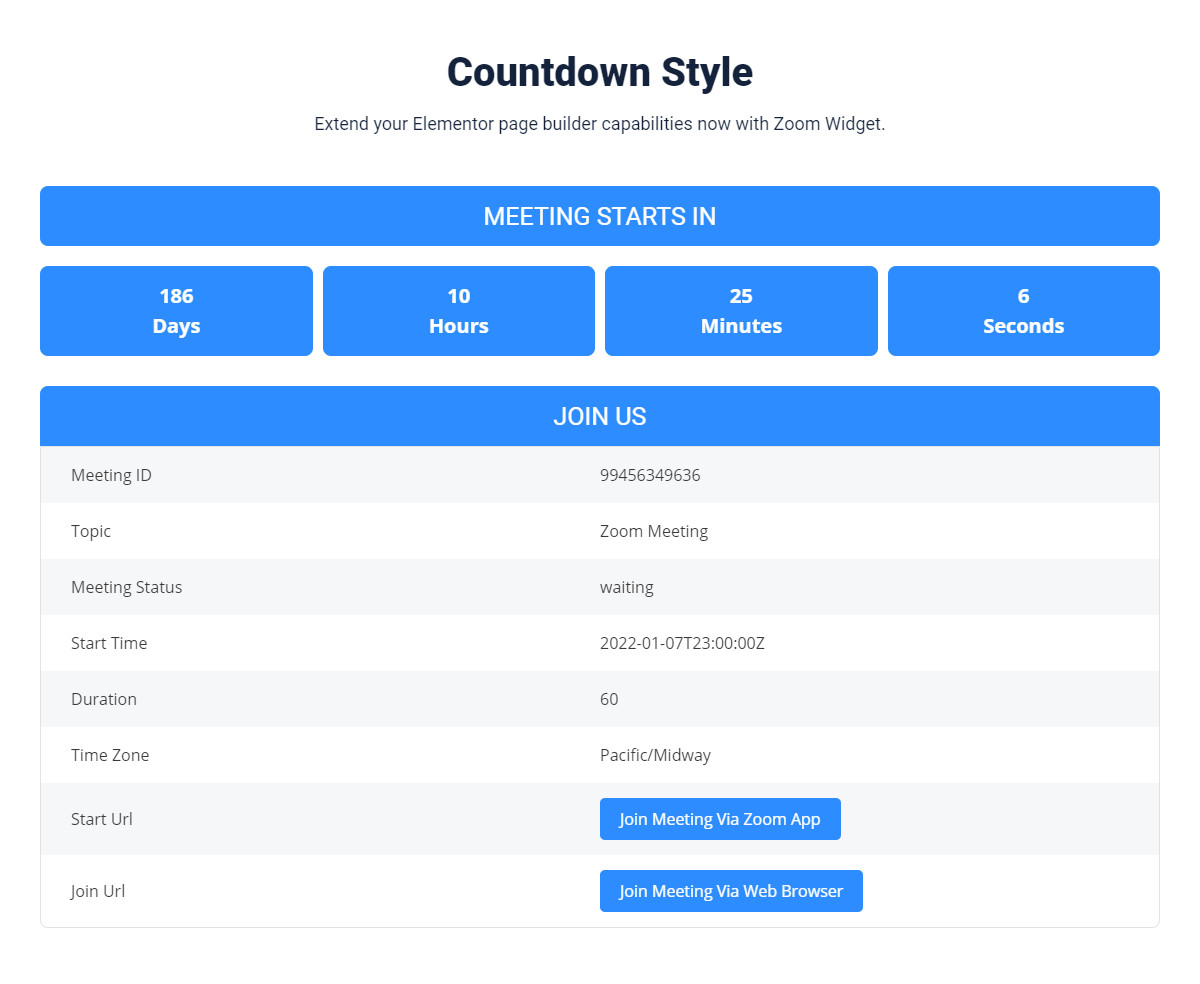
Task: Click the 10 Hours countdown box
Action: click(459, 311)
